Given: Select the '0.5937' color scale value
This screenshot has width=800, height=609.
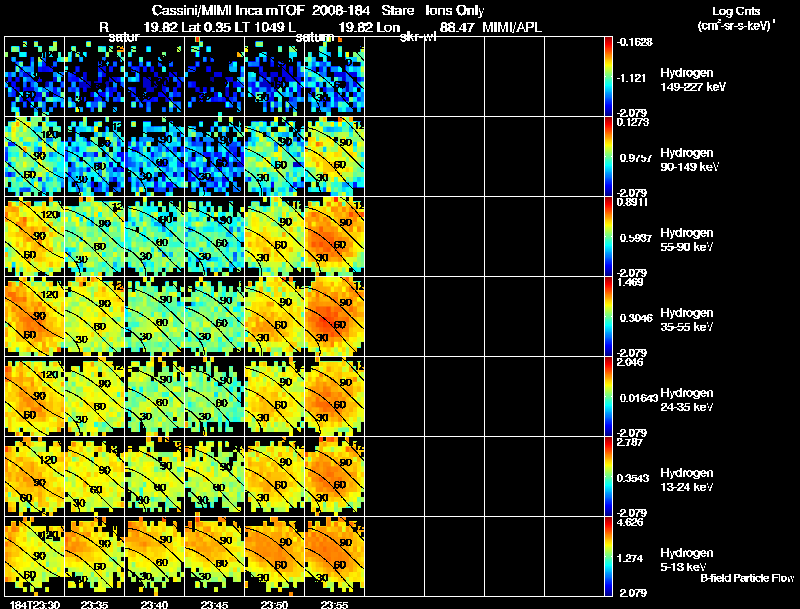Looking at the screenshot, I should coord(635,238).
